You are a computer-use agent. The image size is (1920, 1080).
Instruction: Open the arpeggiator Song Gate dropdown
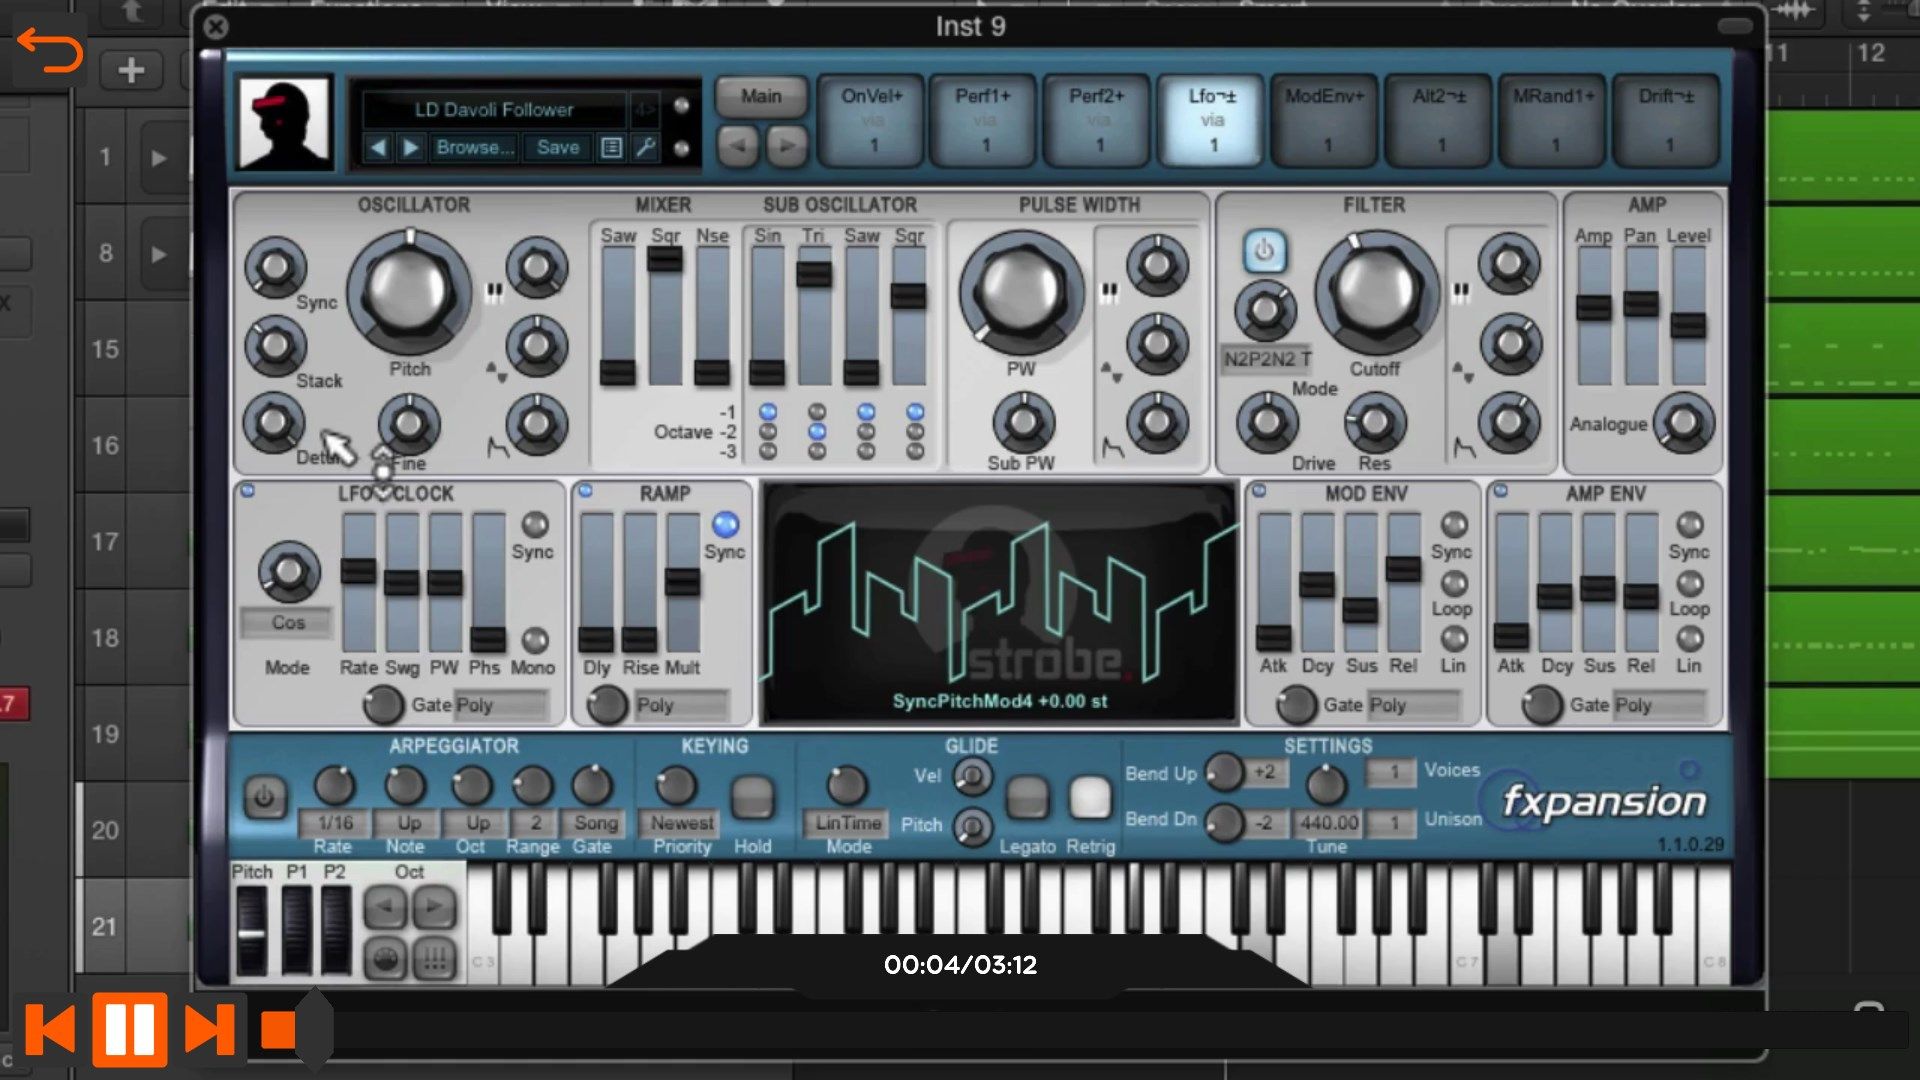coord(595,823)
